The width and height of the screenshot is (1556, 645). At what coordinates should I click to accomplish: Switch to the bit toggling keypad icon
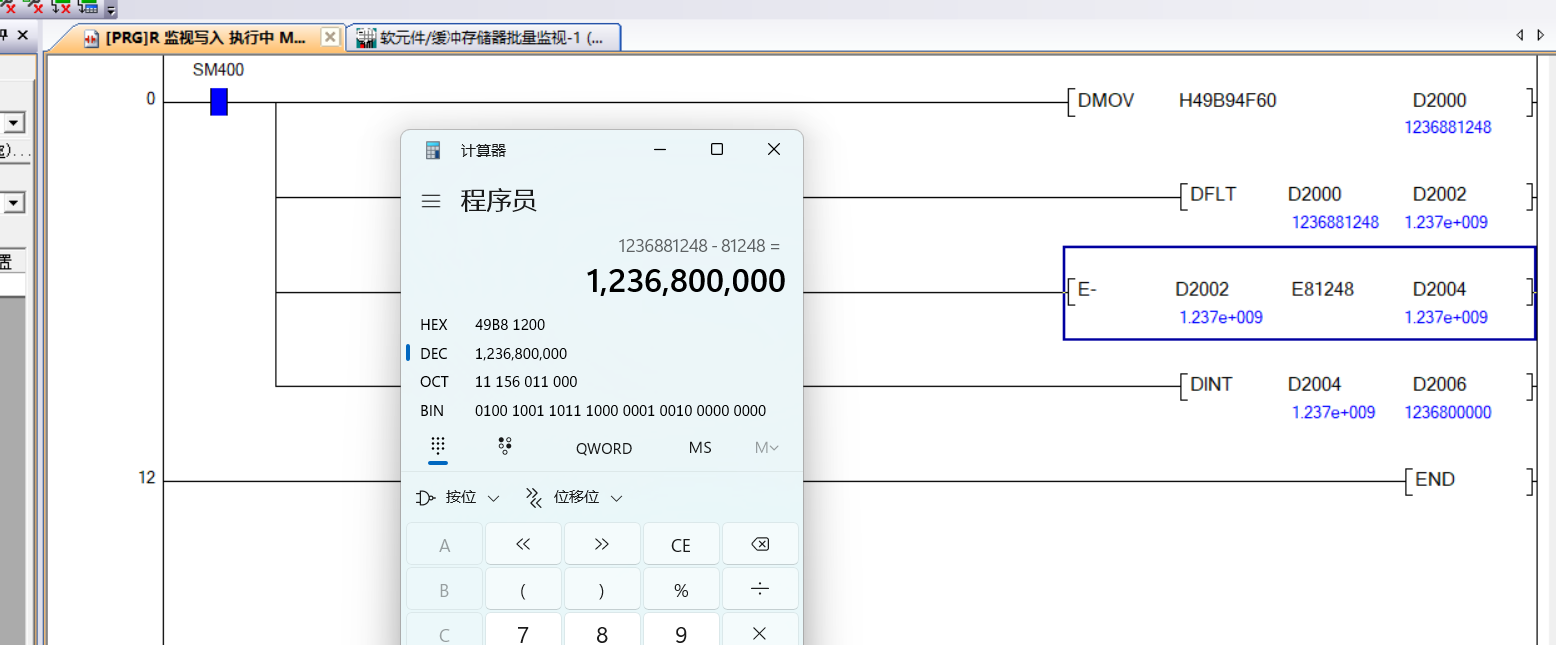click(x=505, y=447)
